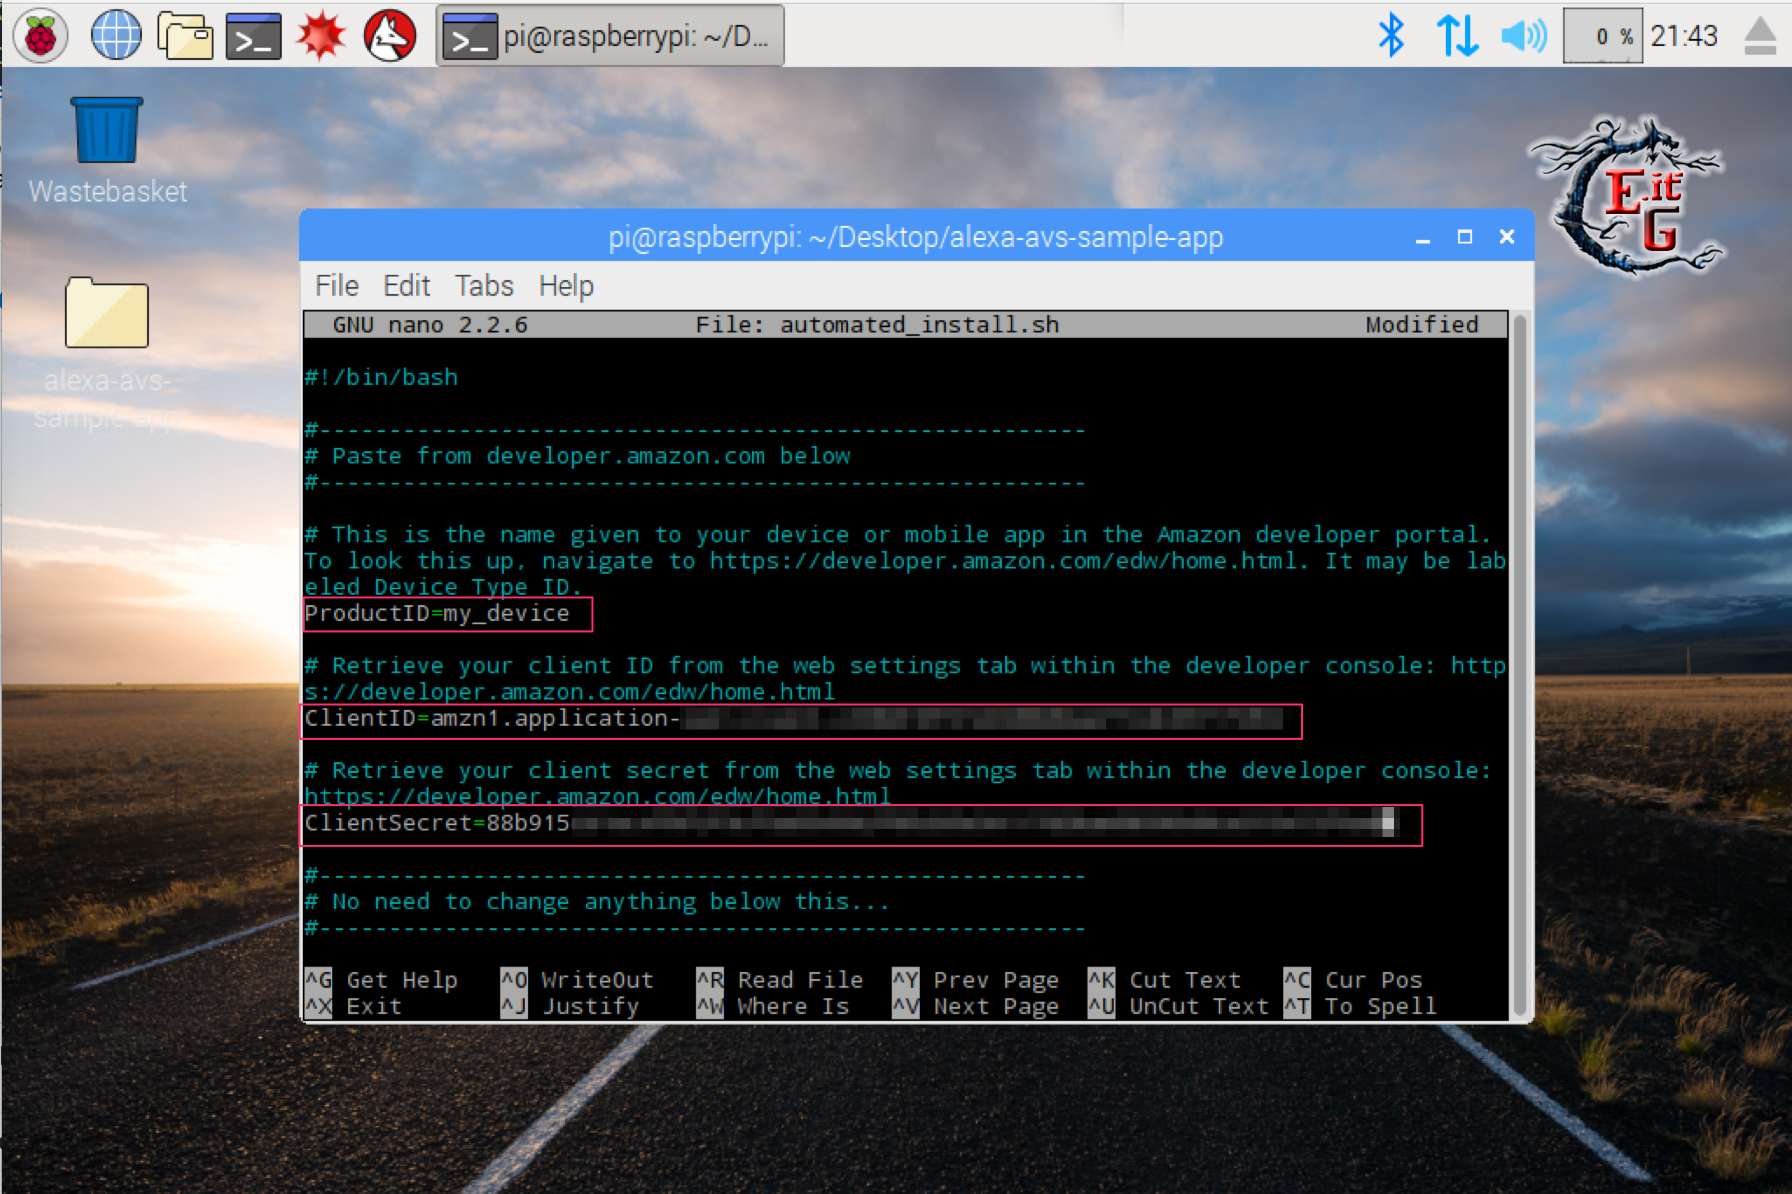Click '^T To Spell' nano shortcut
This screenshot has height=1194, width=1792.
[x=1360, y=1006]
